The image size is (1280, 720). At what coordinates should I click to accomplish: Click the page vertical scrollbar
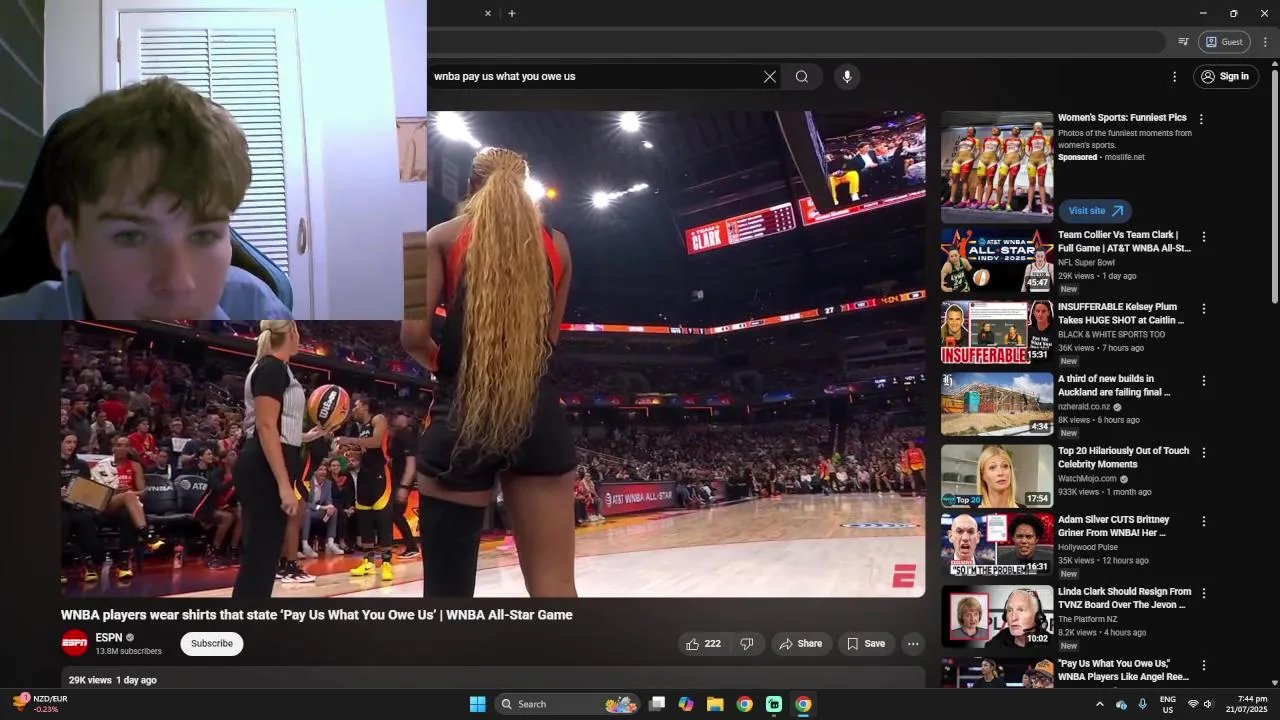point(1274,185)
